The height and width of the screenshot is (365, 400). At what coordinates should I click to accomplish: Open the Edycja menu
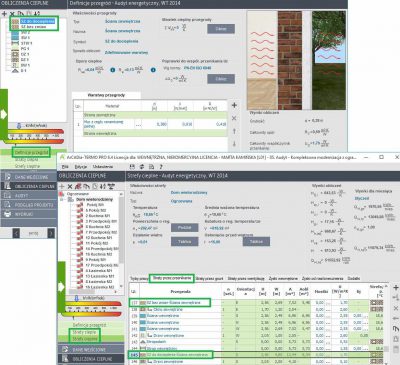(x=81, y=166)
